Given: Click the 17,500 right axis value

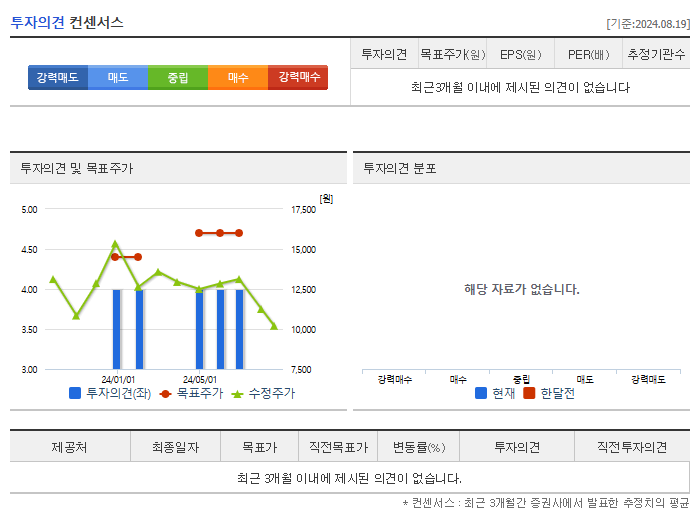Looking at the screenshot, I should (304, 210).
